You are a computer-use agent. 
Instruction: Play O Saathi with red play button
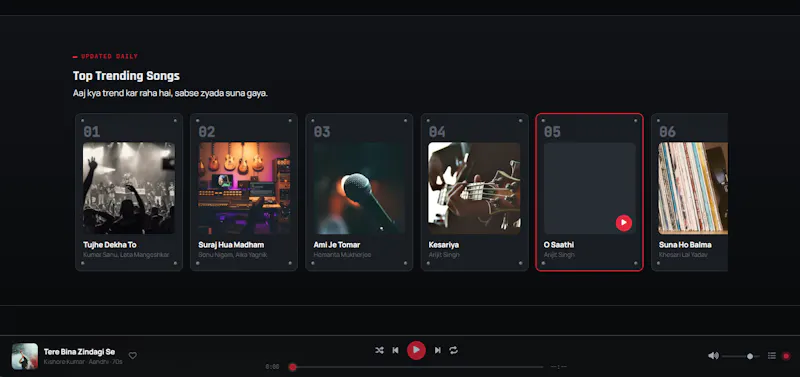point(623,222)
